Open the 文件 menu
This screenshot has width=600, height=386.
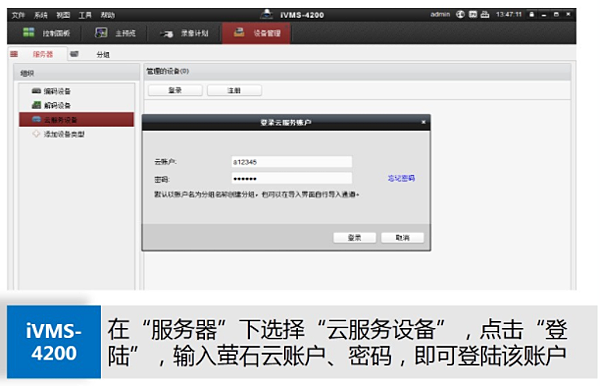pyautogui.click(x=18, y=15)
